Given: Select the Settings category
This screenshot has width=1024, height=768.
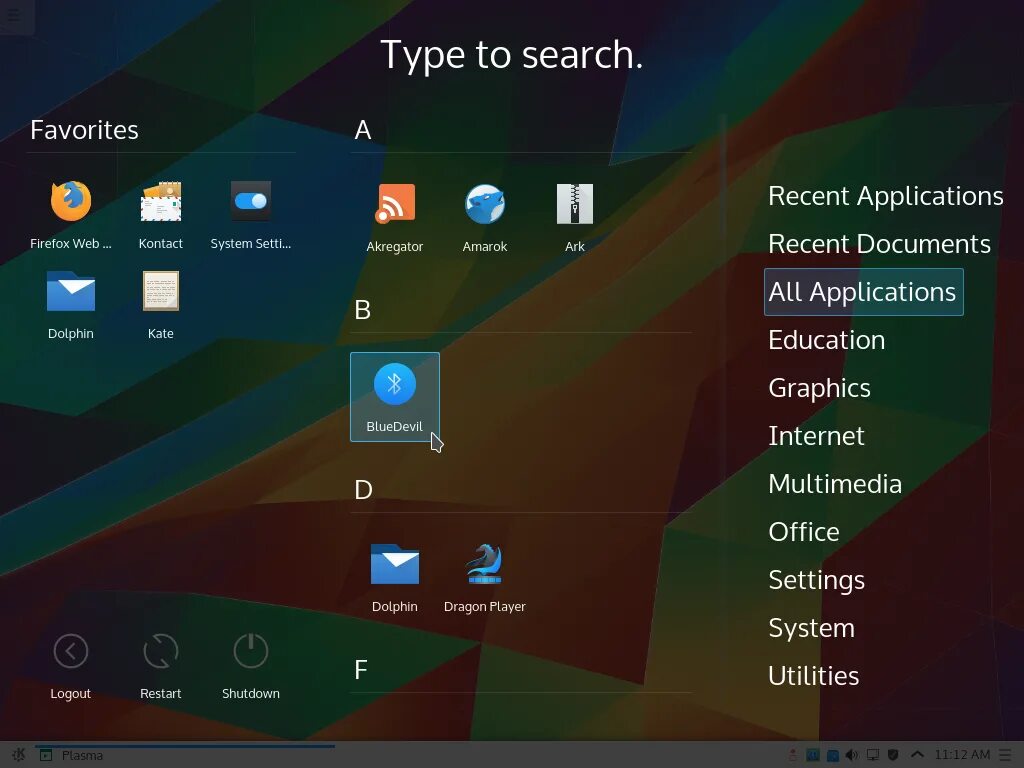Looking at the screenshot, I should pos(816,580).
